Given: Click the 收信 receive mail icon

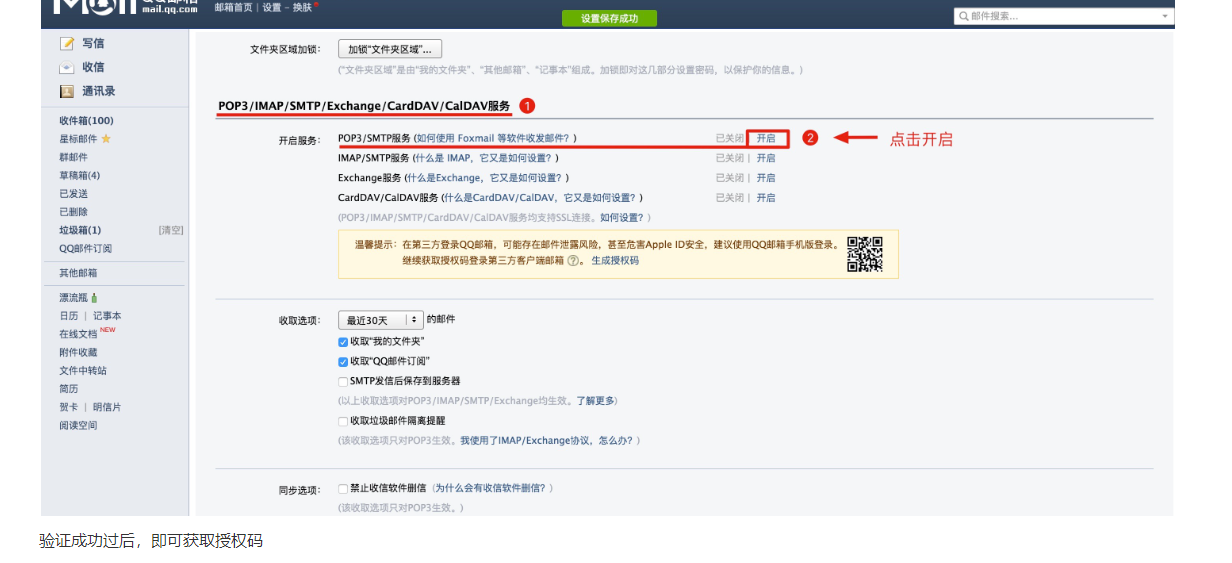Looking at the screenshot, I should tap(67, 68).
